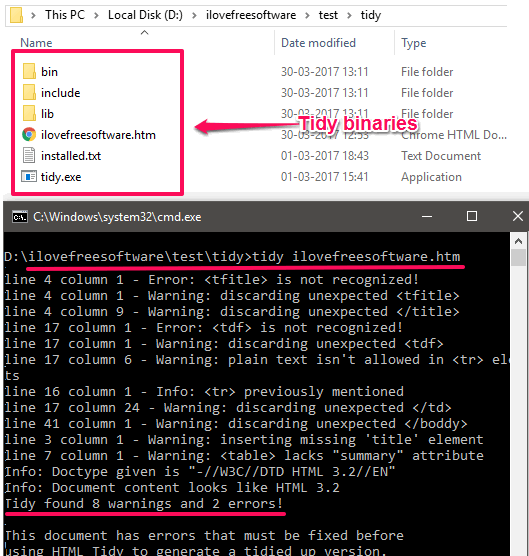Maximize the cmd.exe window
This screenshot has width=529, height=556.
[472, 216]
